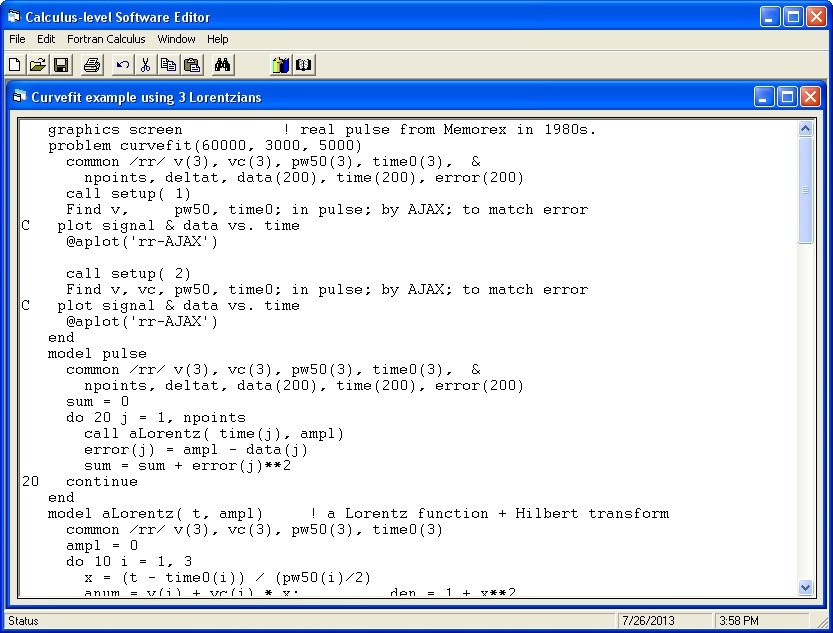The width and height of the screenshot is (833, 633).
Task: Open an existing file from the toolbar
Action: click(37, 64)
